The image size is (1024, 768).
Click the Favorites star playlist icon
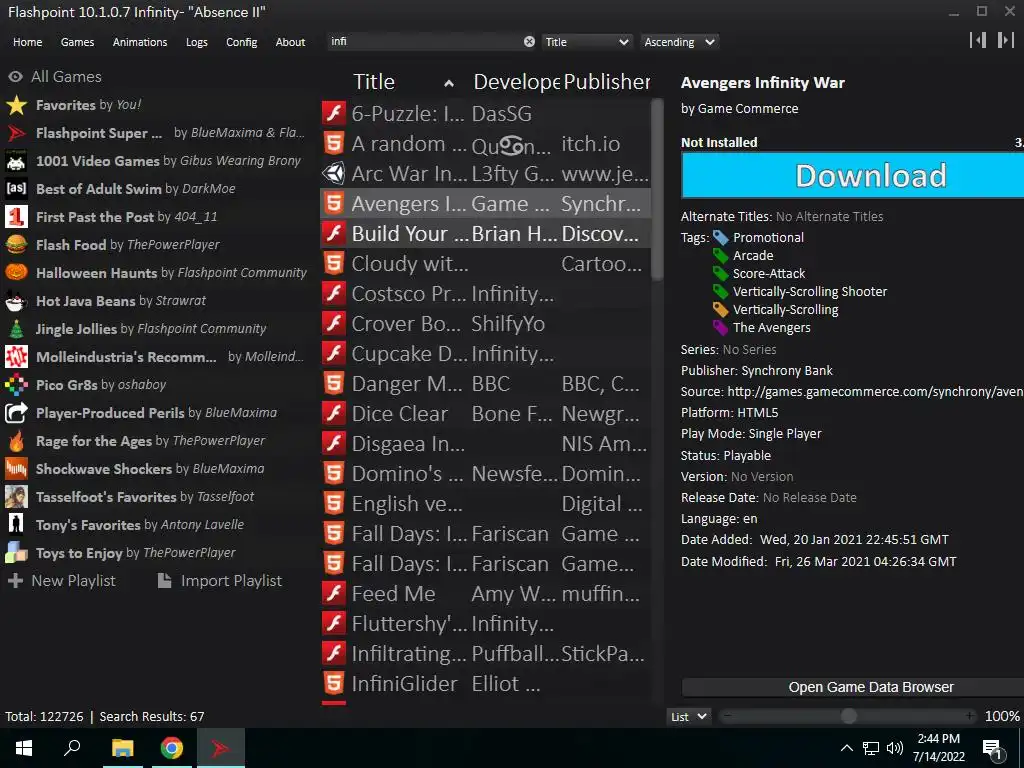(x=16, y=105)
